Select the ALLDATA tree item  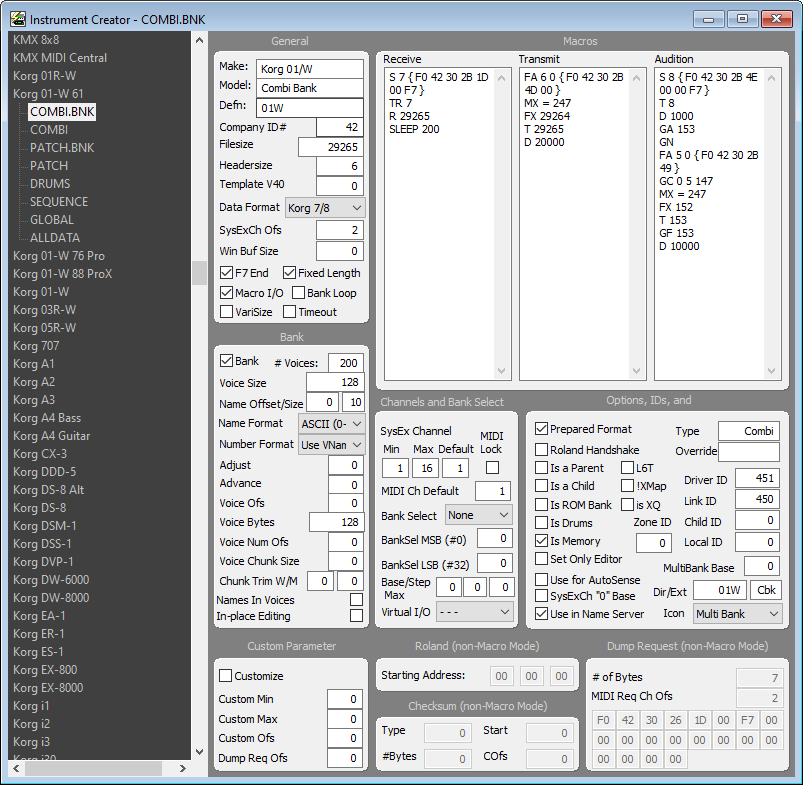[55, 238]
